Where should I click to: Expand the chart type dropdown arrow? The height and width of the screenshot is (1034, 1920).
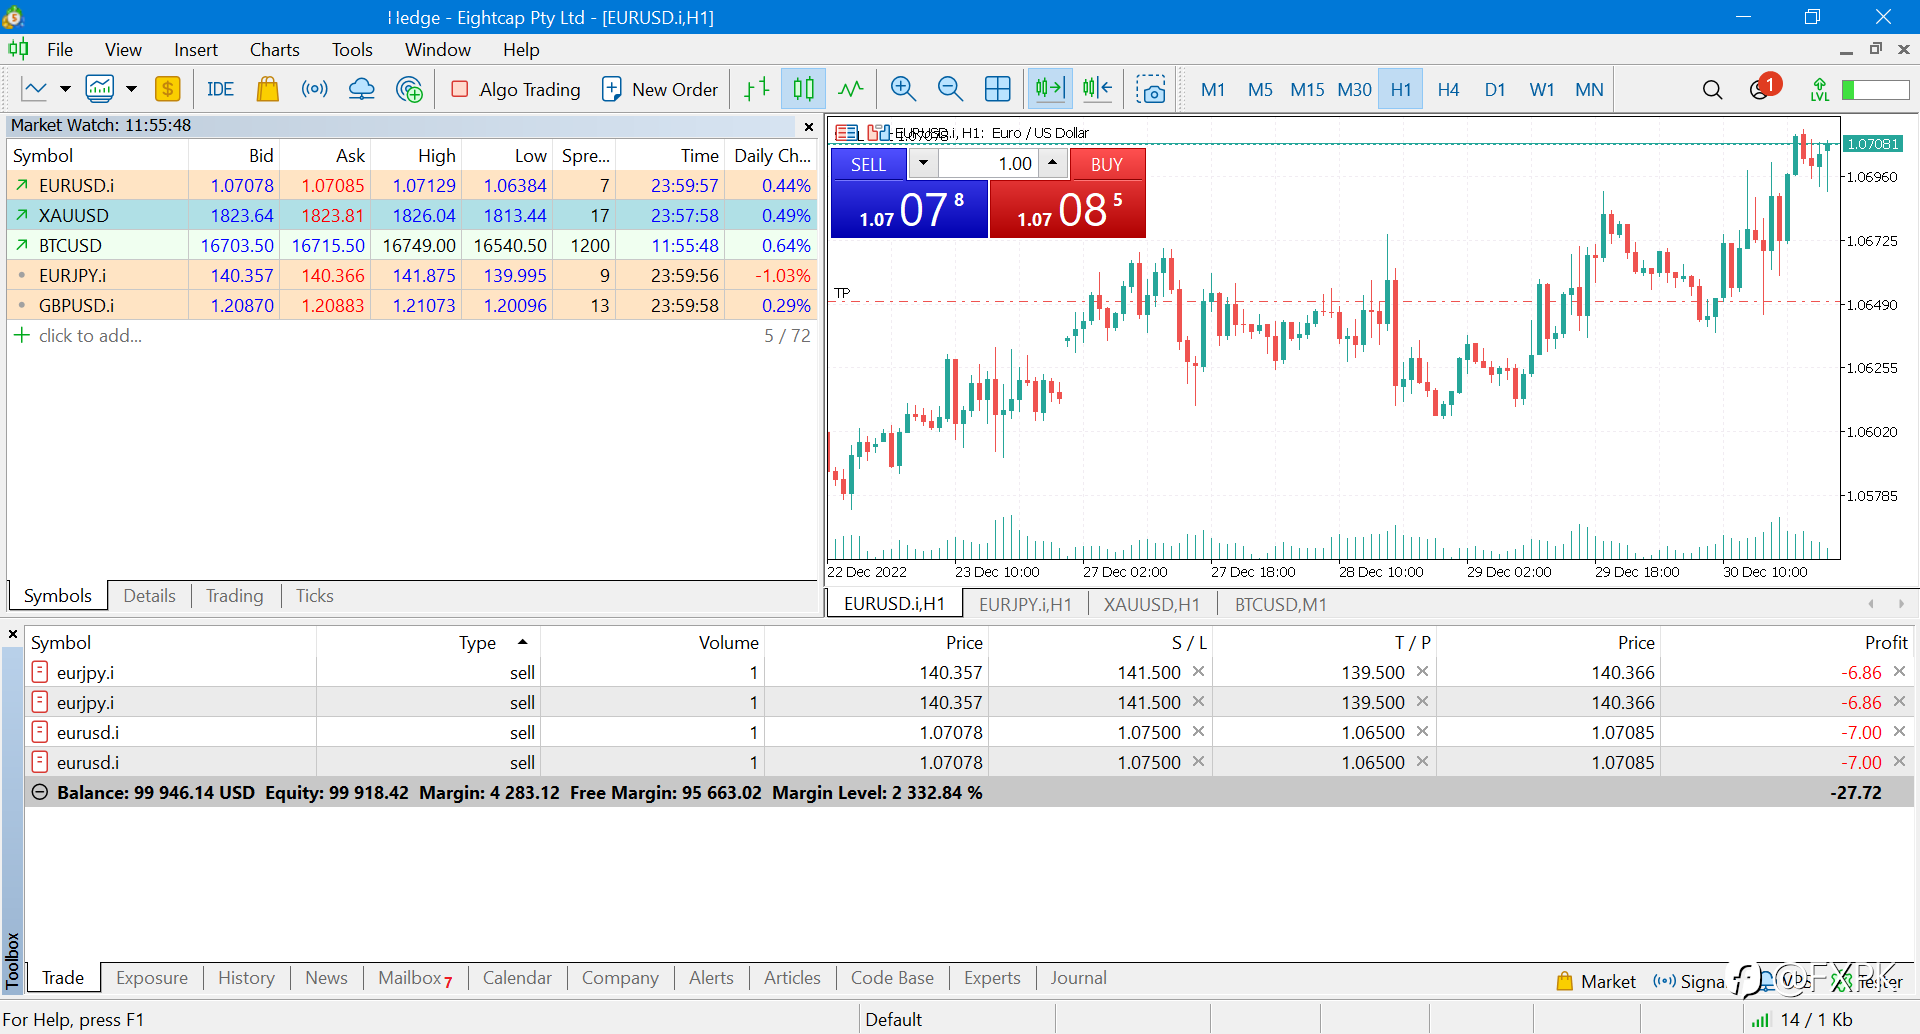tap(65, 89)
